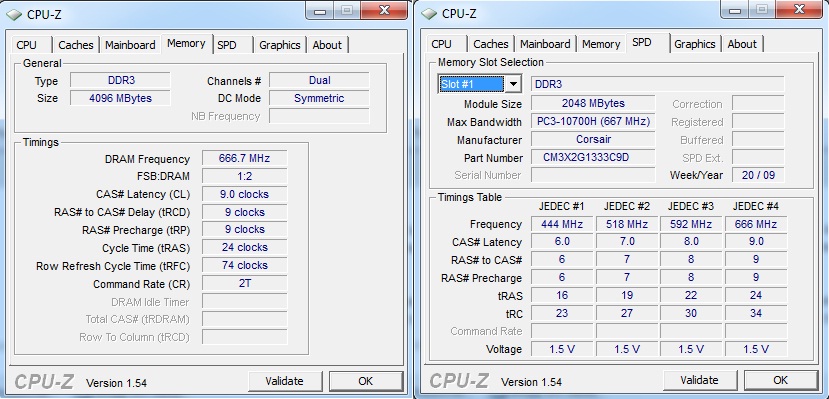Click the Week/Year field showing 20 / 09
The image size is (829, 399).
tap(758, 175)
